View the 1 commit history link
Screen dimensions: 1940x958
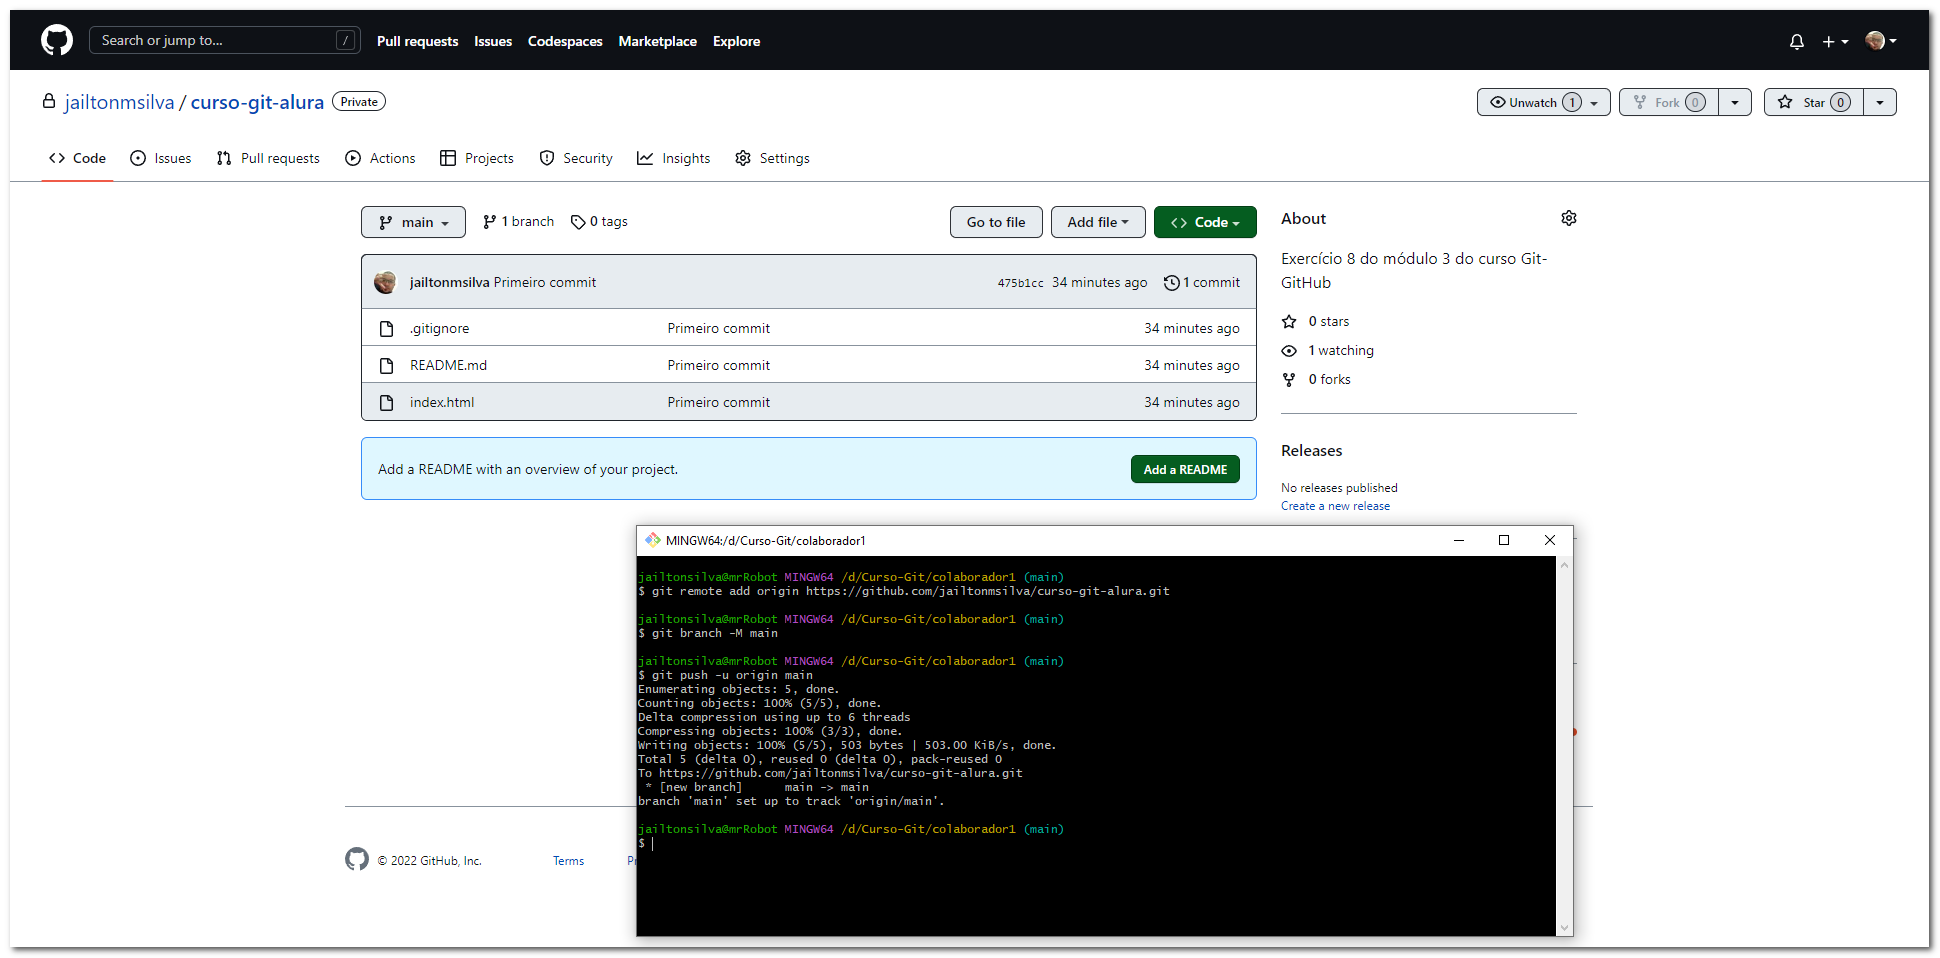pos(1202,283)
